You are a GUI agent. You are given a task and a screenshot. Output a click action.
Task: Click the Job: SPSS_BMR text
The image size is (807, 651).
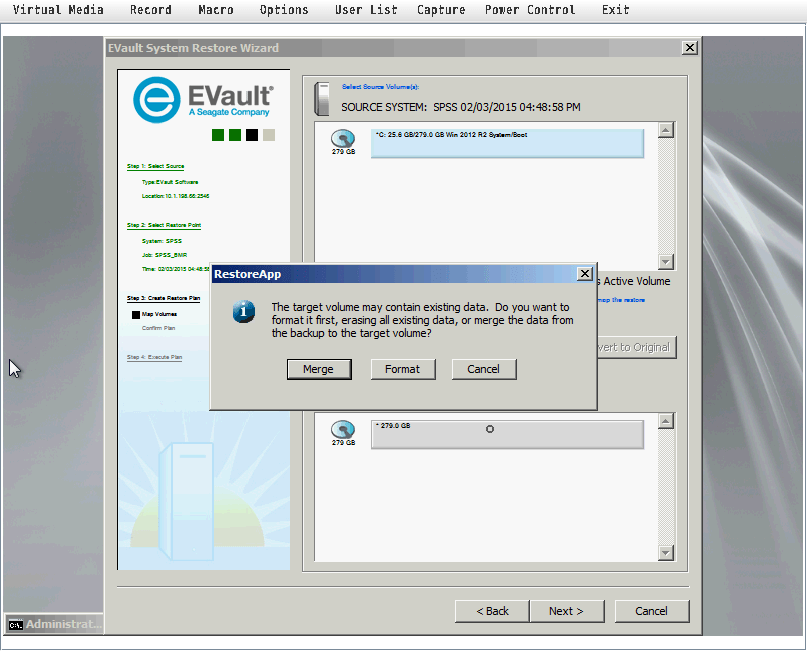[164, 255]
